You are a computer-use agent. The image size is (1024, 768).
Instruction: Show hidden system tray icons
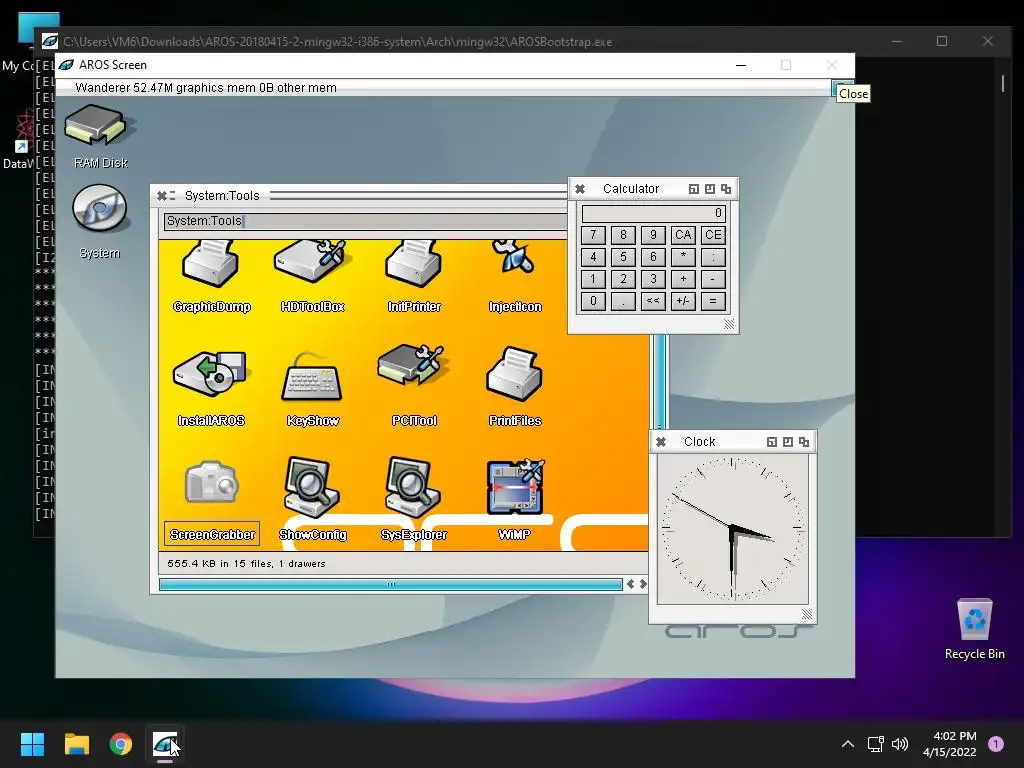[848, 744]
